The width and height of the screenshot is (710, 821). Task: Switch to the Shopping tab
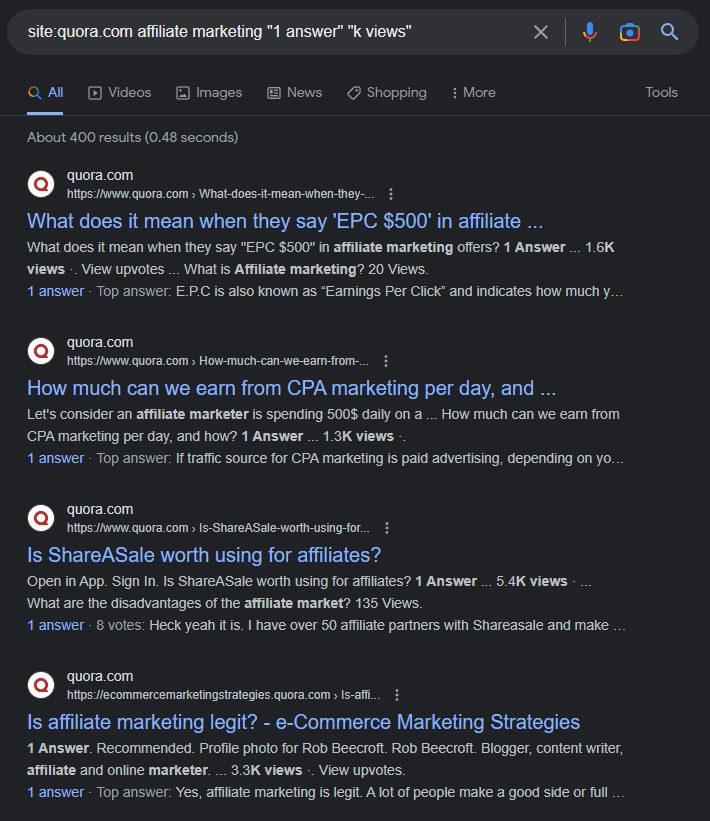[x=386, y=93]
